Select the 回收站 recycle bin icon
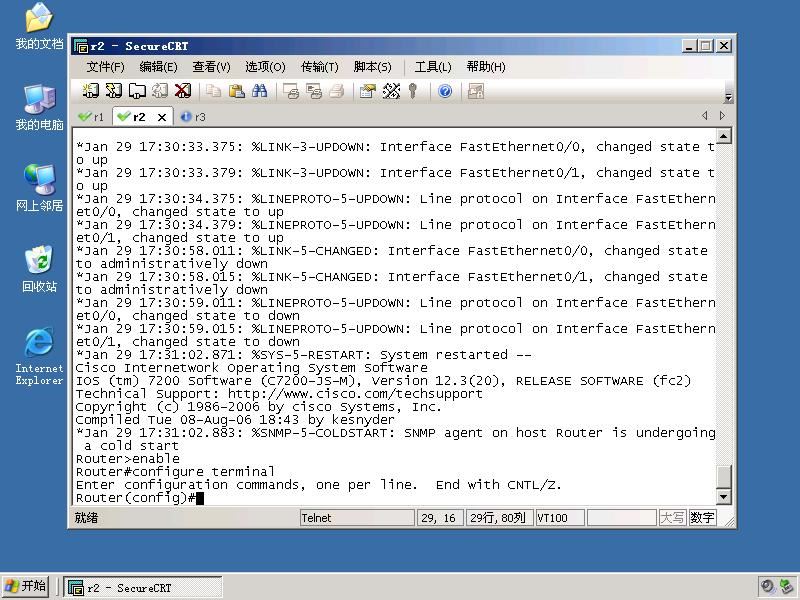Viewport: 800px width, 600px height. point(39,269)
